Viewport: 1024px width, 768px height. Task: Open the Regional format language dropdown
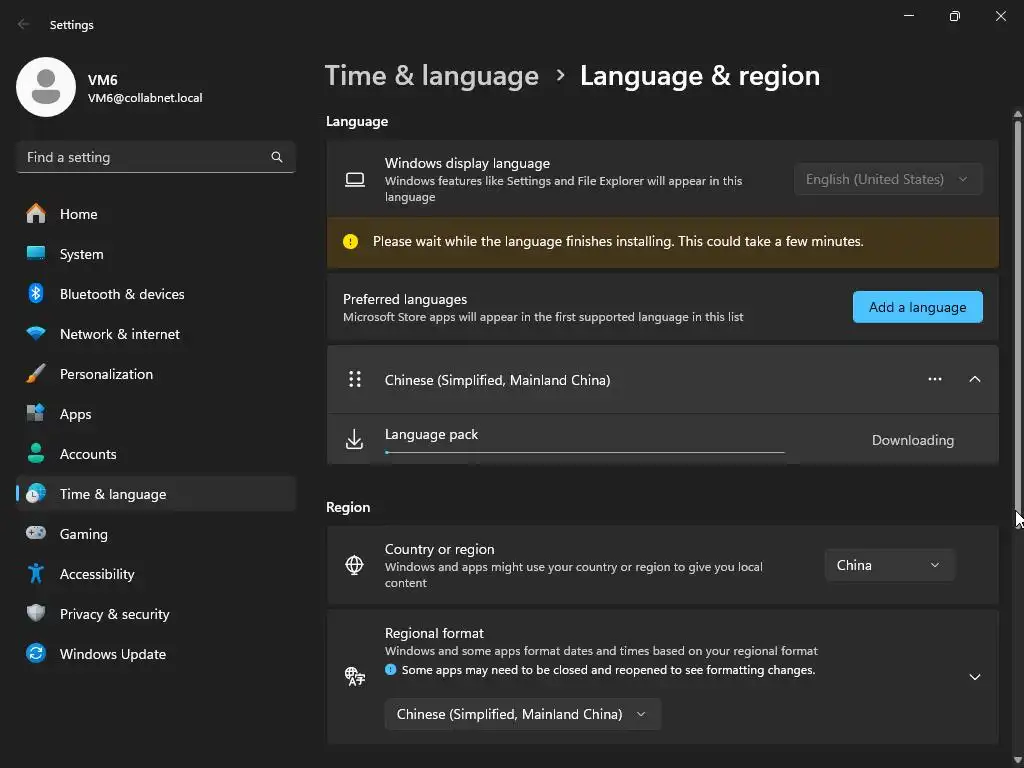[522, 714]
